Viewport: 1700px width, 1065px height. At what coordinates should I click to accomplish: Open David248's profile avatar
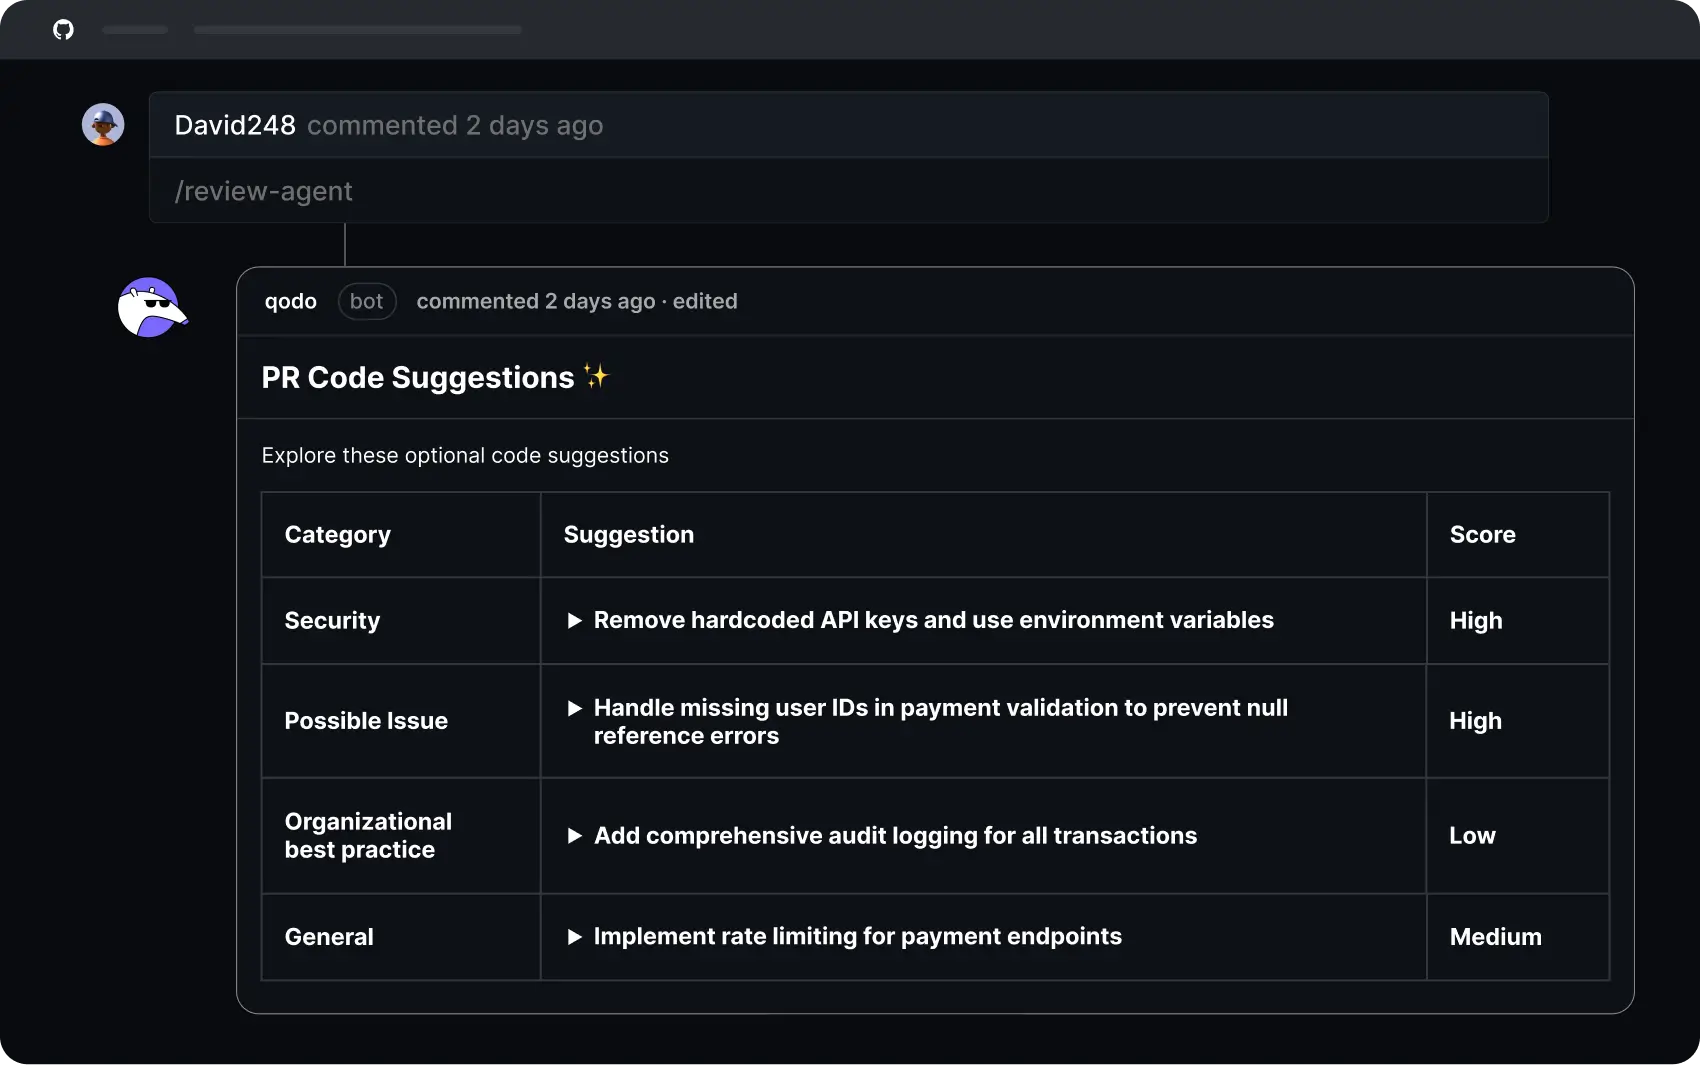click(103, 125)
